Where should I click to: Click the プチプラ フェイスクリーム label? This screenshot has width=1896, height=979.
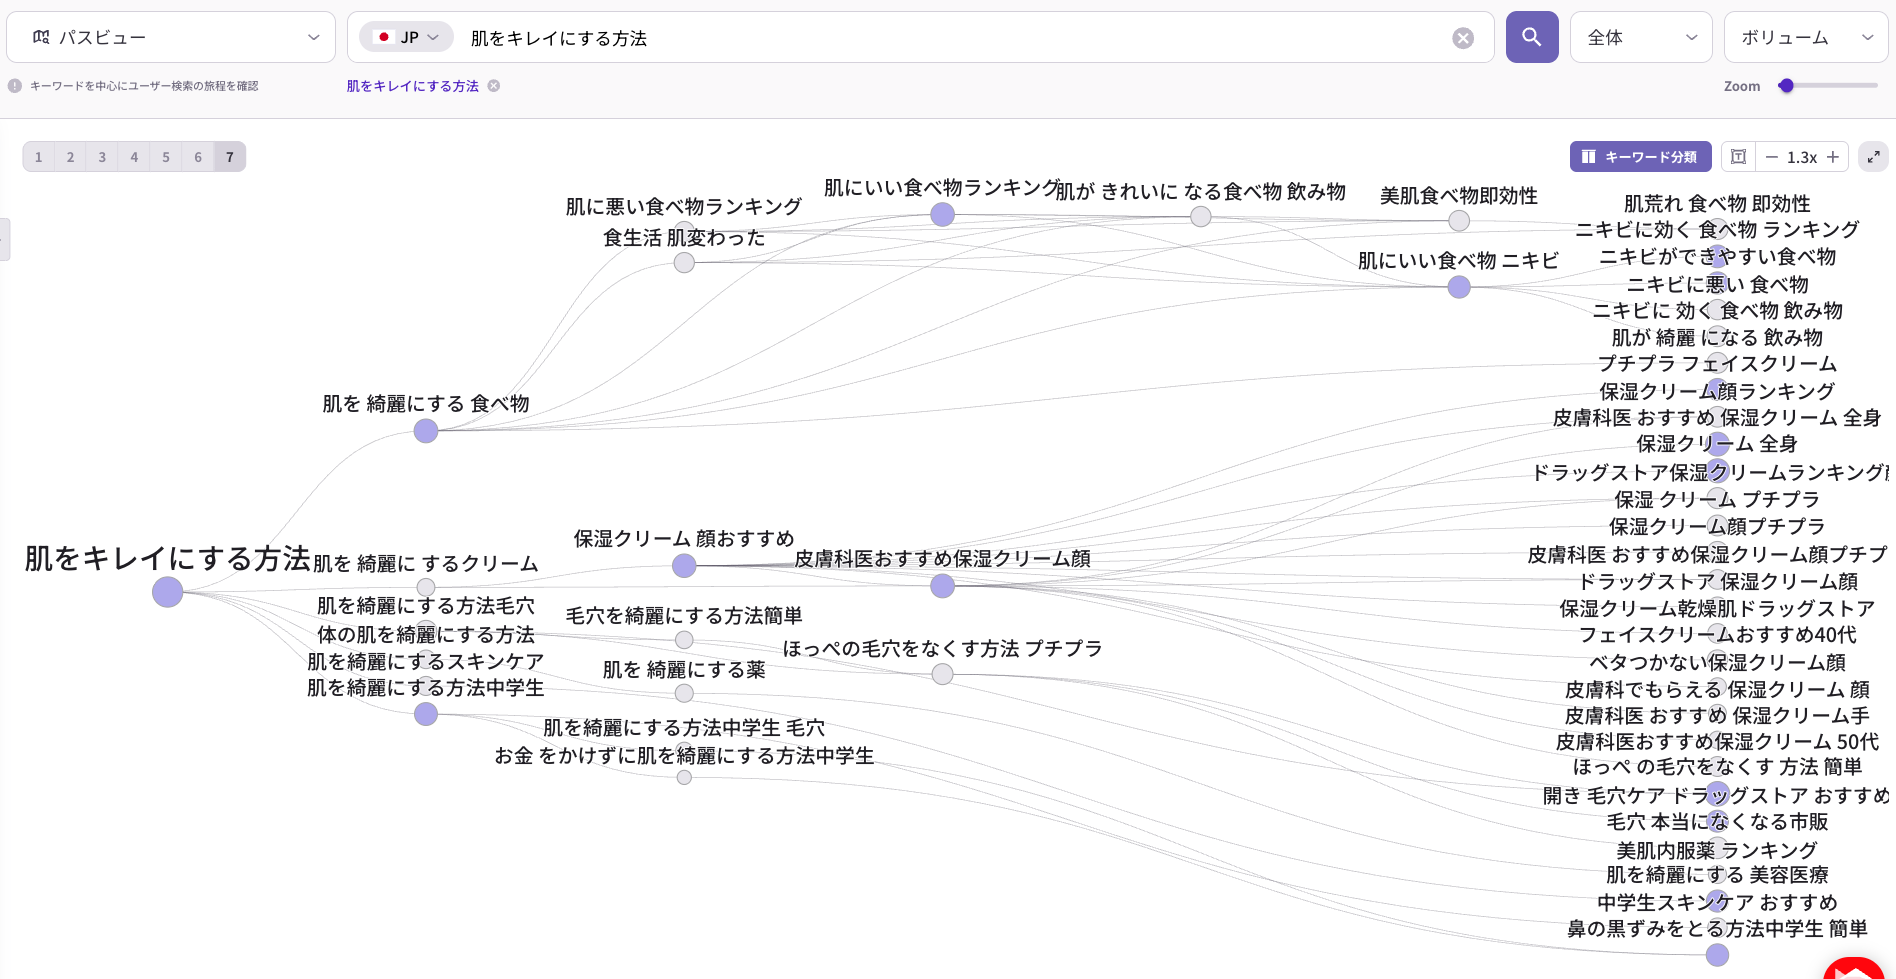[x=1717, y=363]
